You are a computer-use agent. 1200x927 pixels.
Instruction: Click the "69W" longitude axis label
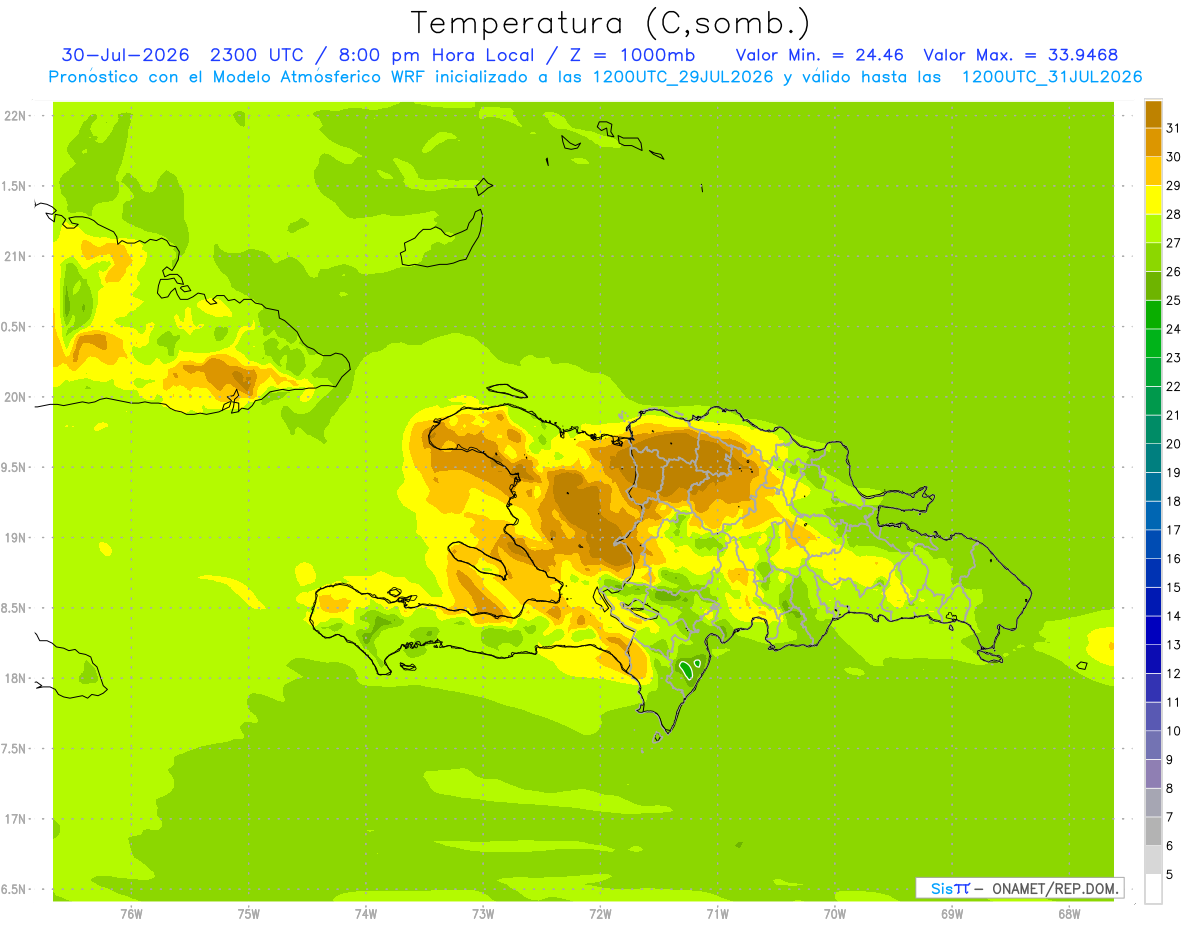(952, 914)
